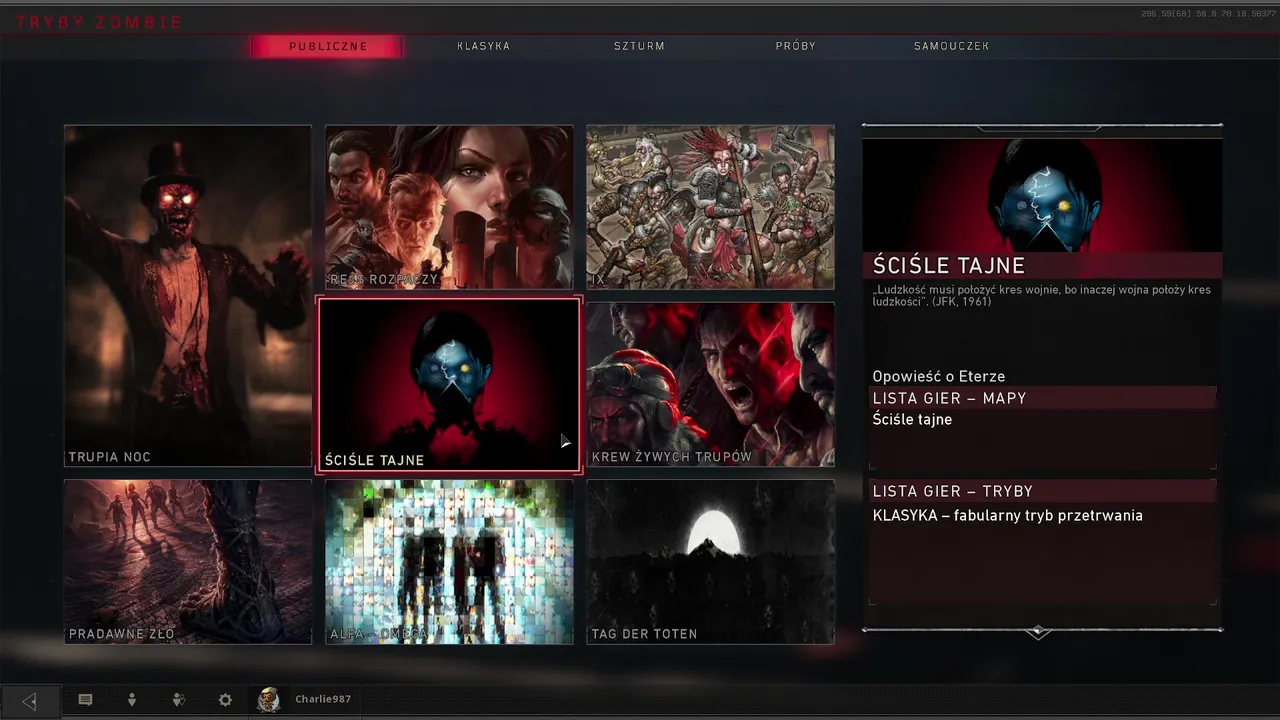Open the Samouczek tab
This screenshot has width=1280, height=720.
[952, 46]
